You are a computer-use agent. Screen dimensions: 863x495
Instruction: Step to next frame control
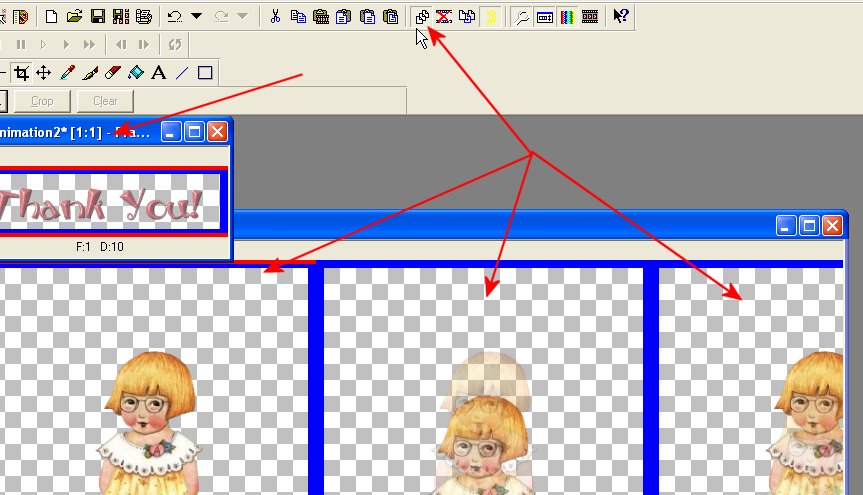point(144,45)
